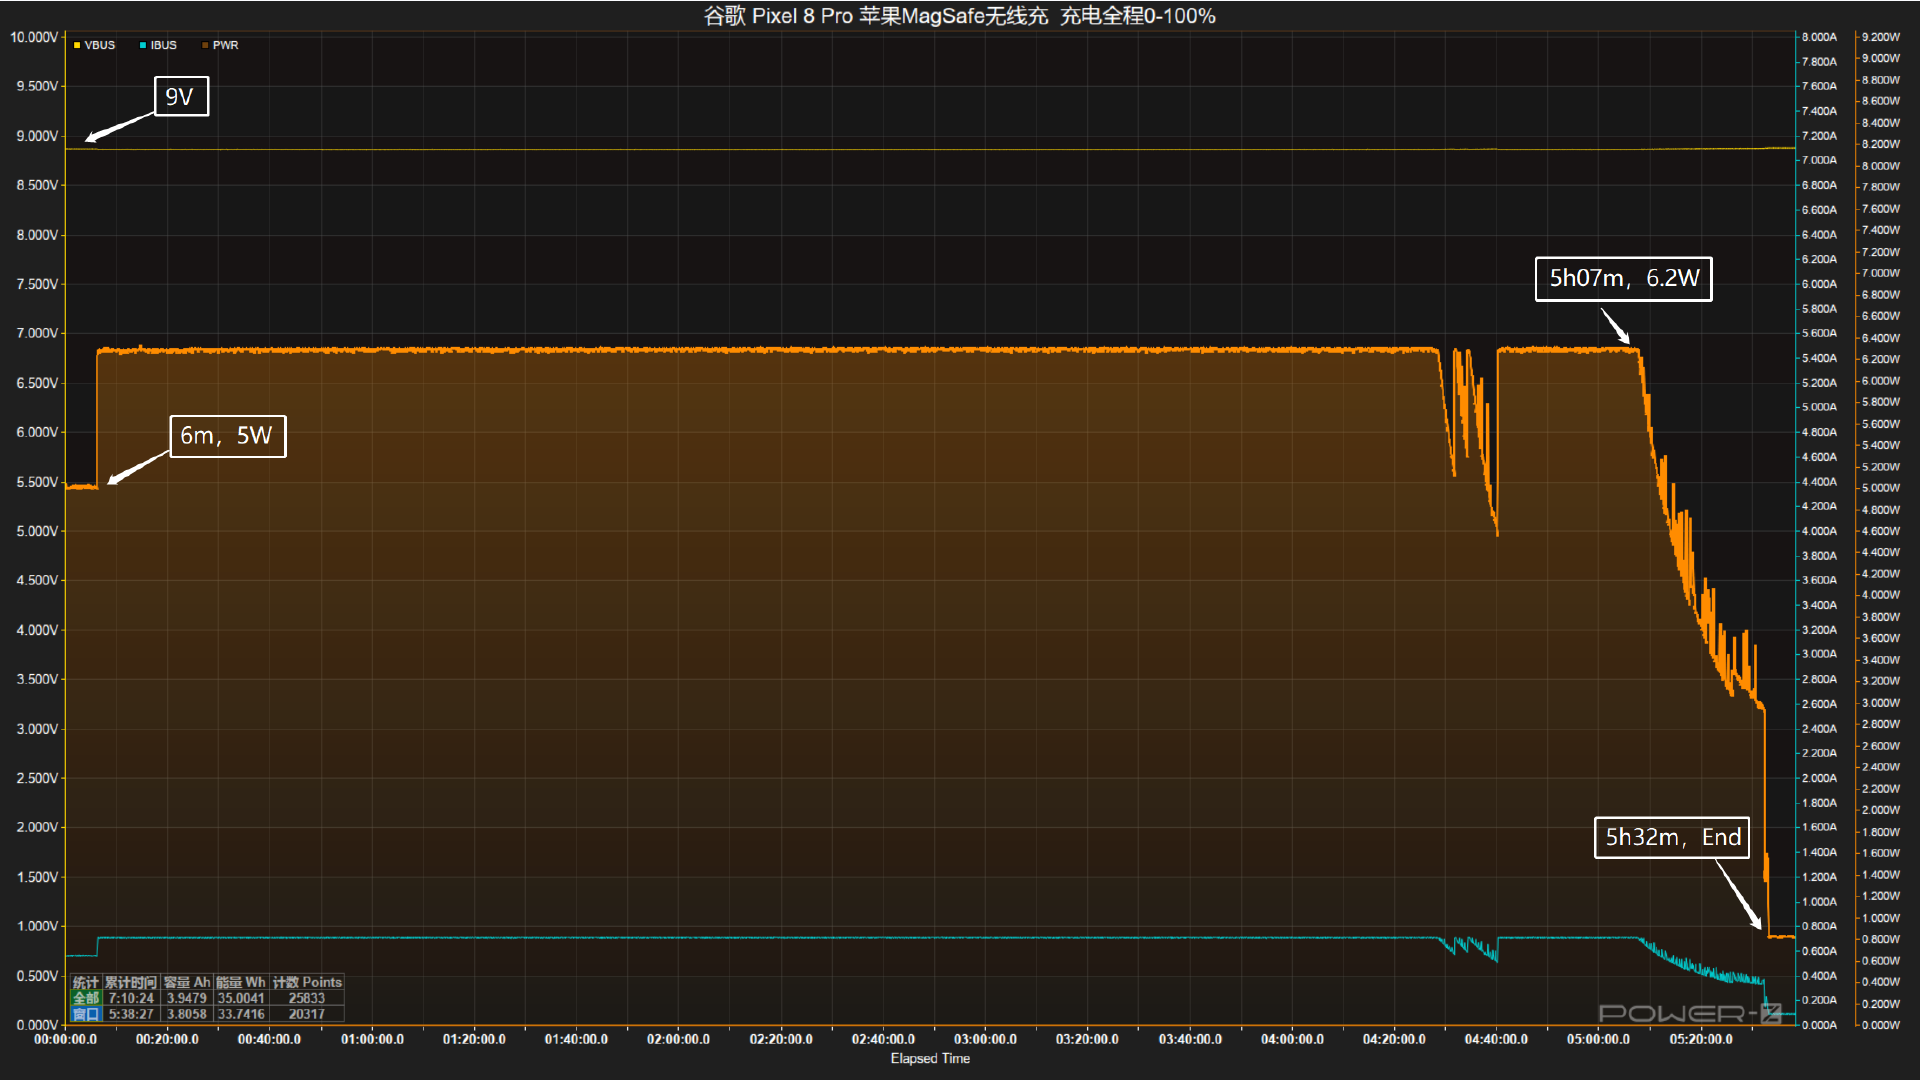Click the '6m, 5W' annotation label

(227, 436)
